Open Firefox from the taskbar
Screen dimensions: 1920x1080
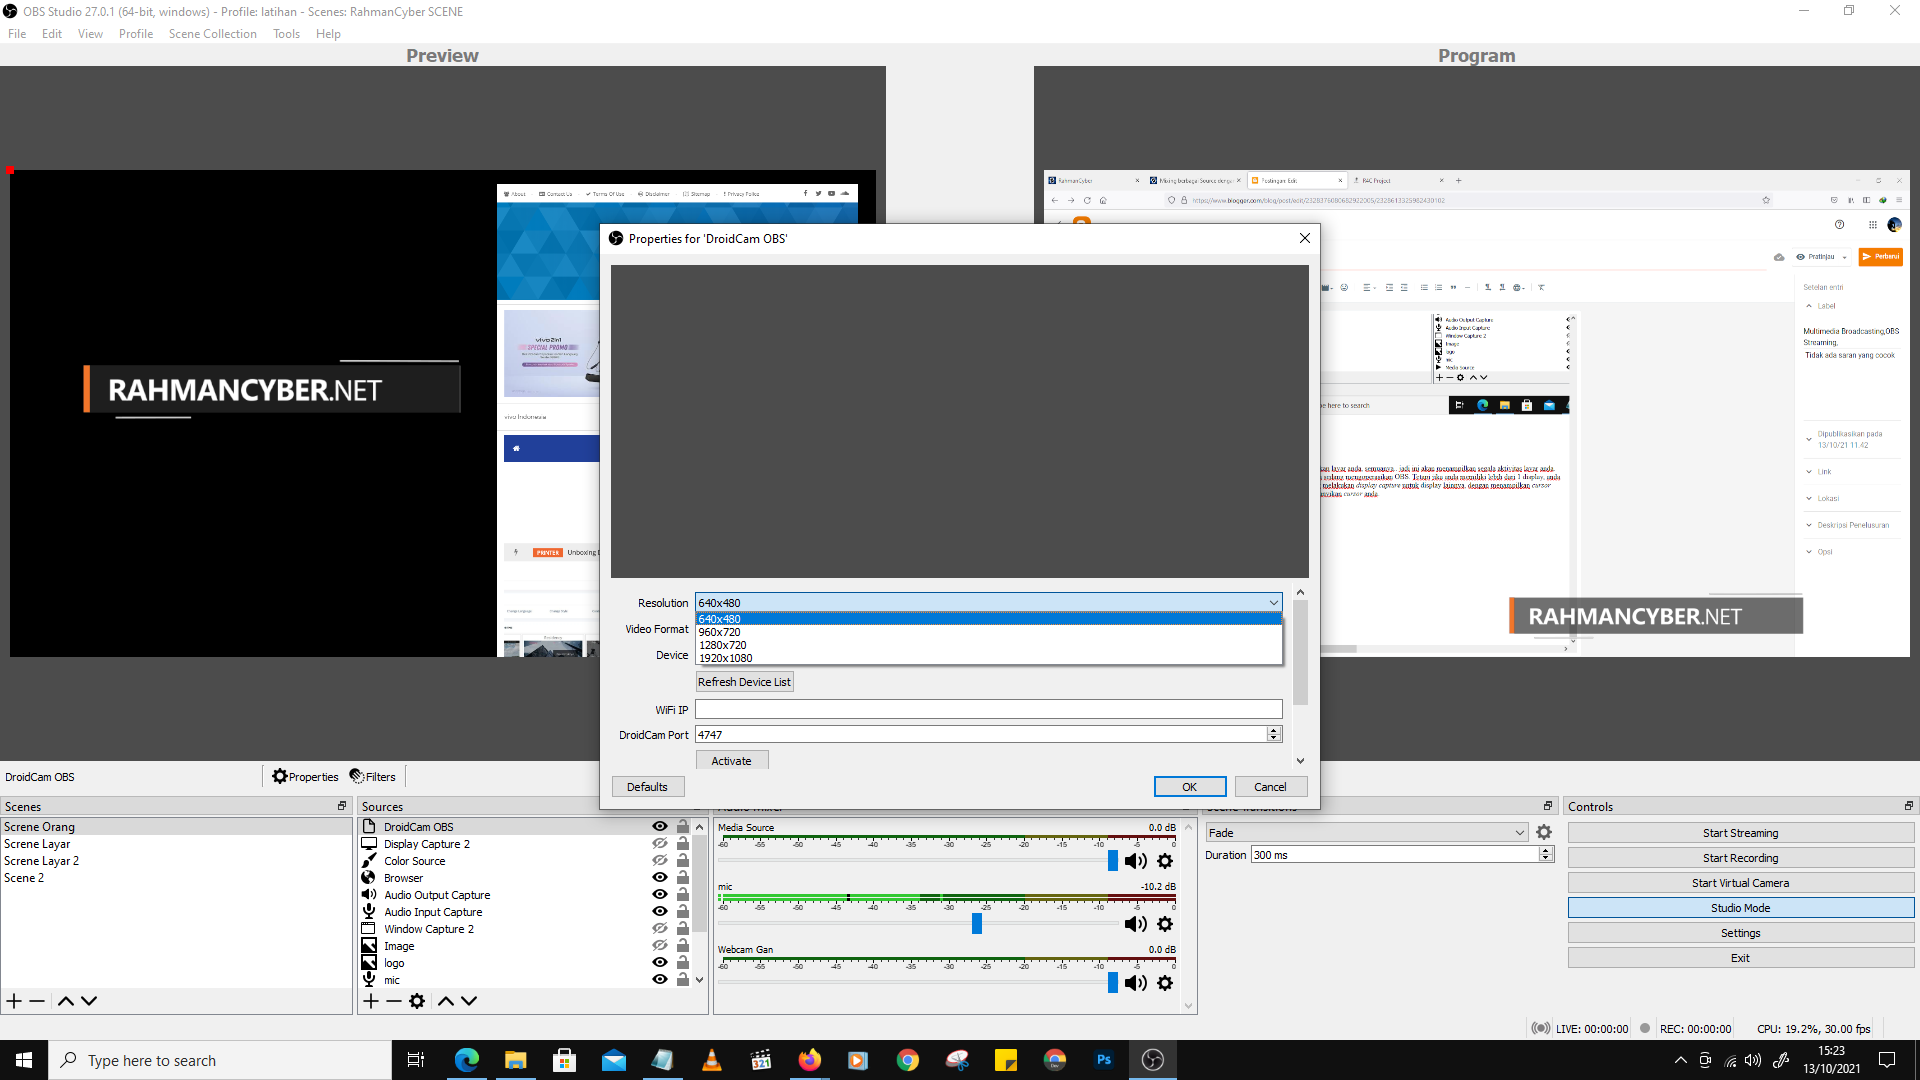[810, 1060]
